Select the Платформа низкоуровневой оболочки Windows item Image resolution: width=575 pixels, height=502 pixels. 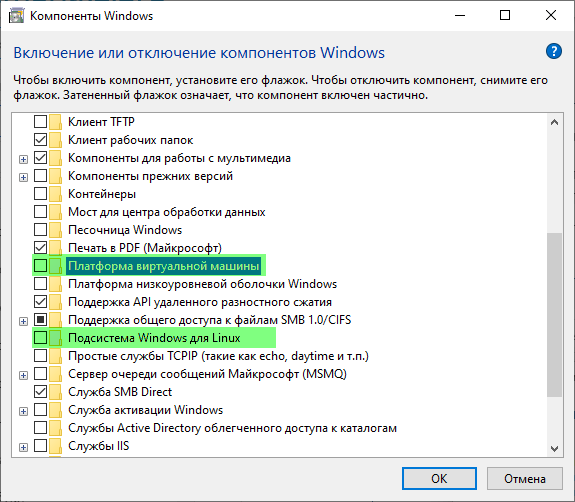pos(202,284)
